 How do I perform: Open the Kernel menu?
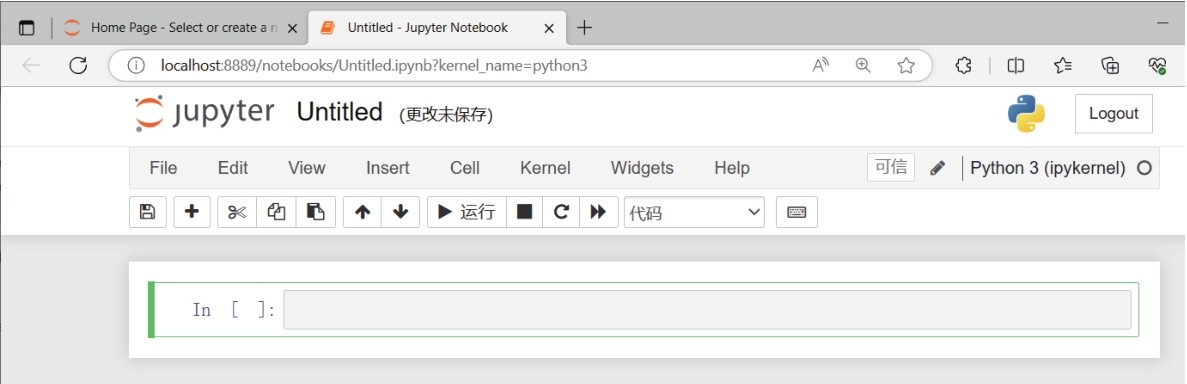click(x=545, y=167)
